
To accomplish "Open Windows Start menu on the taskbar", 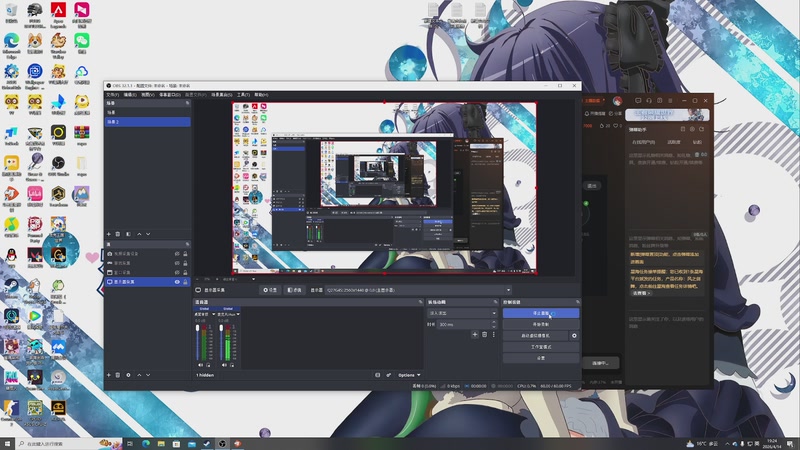I will point(7,444).
